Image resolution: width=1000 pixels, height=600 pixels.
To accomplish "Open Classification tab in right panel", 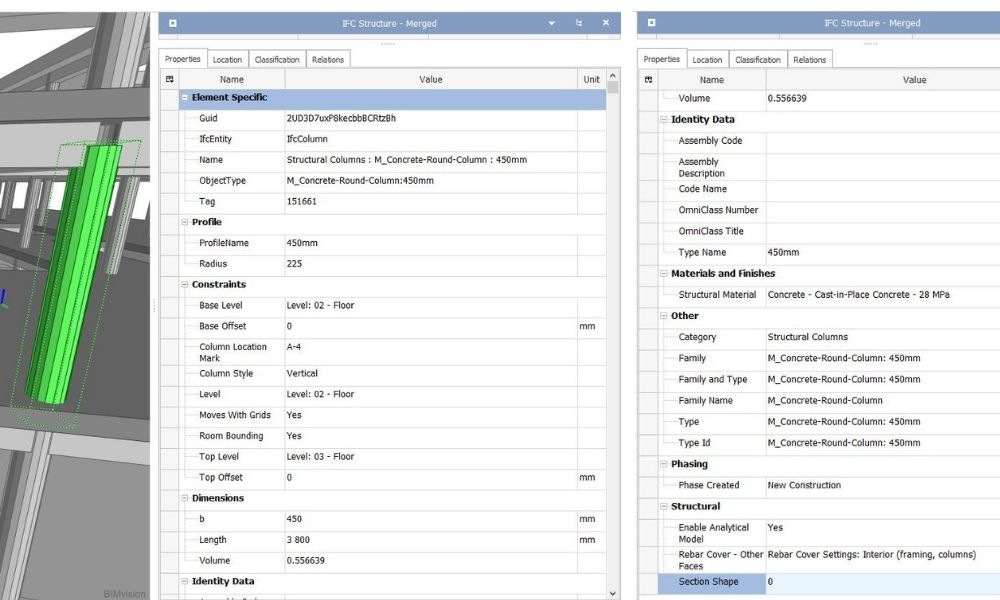I will 758,59.
